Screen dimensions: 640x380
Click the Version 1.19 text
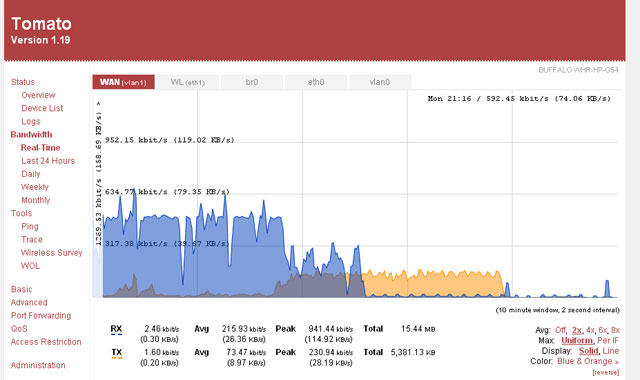point(40,40)
